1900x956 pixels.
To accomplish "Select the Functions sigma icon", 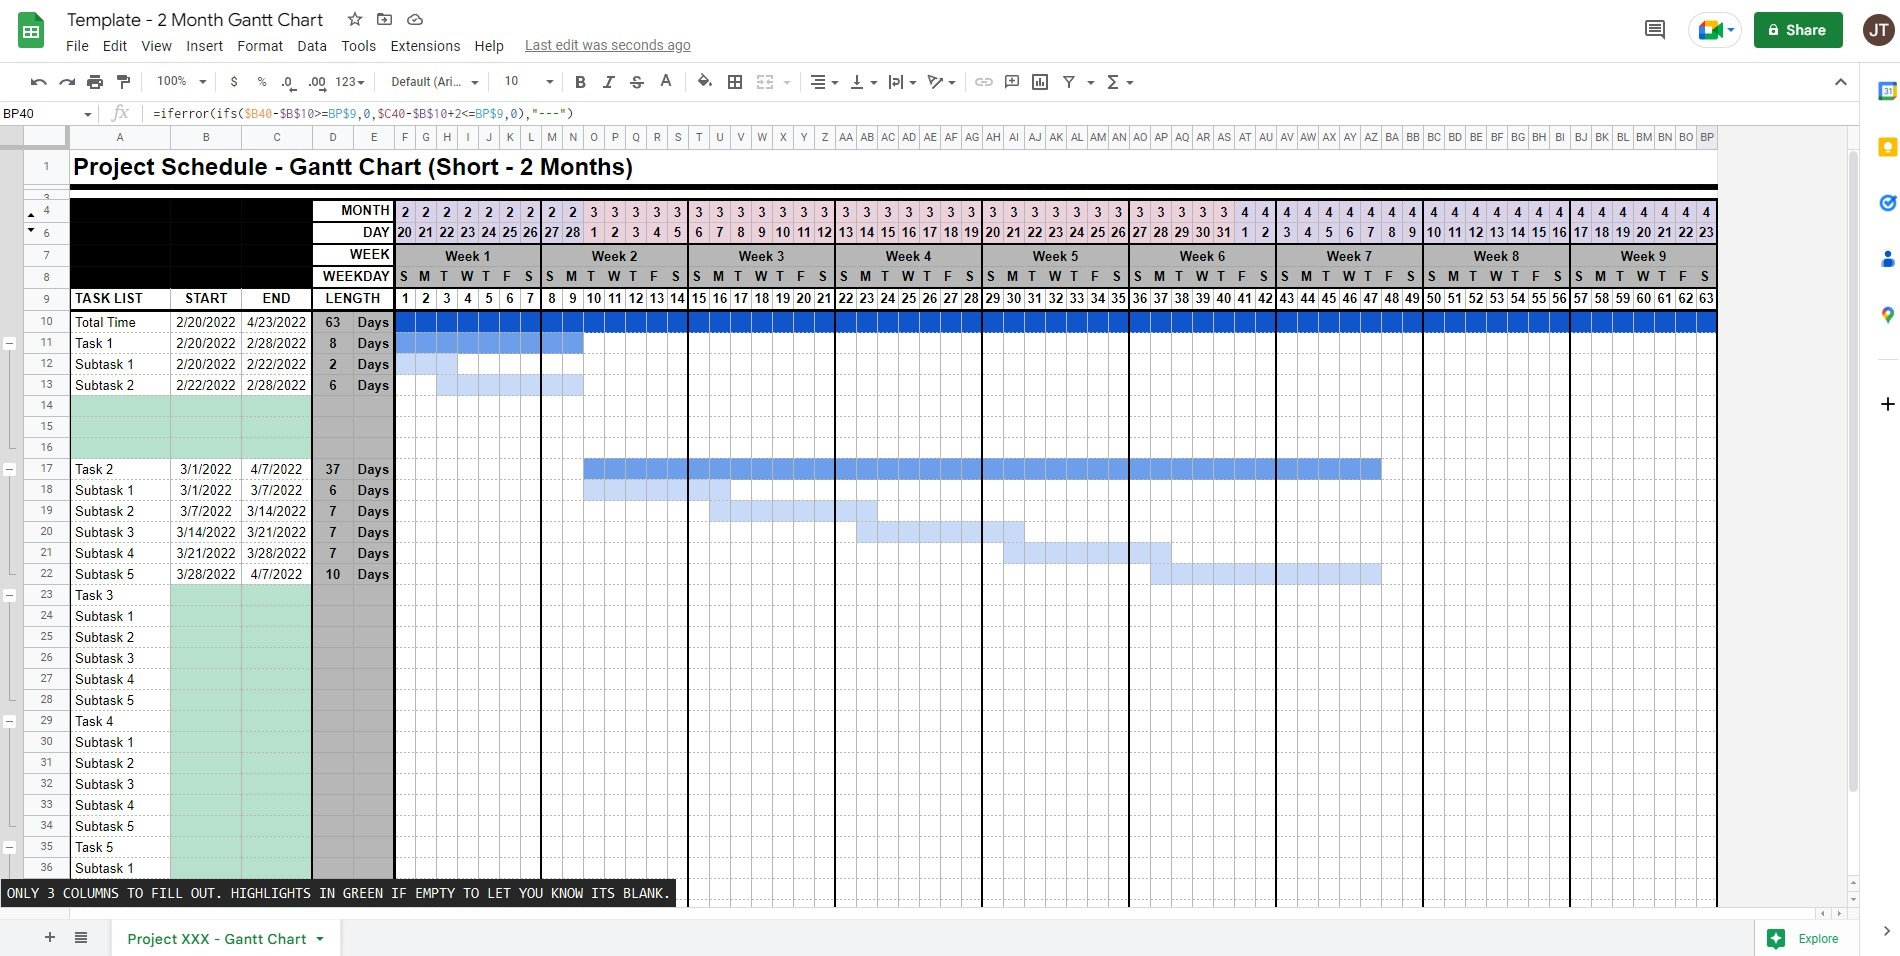I will [1113, 82].
